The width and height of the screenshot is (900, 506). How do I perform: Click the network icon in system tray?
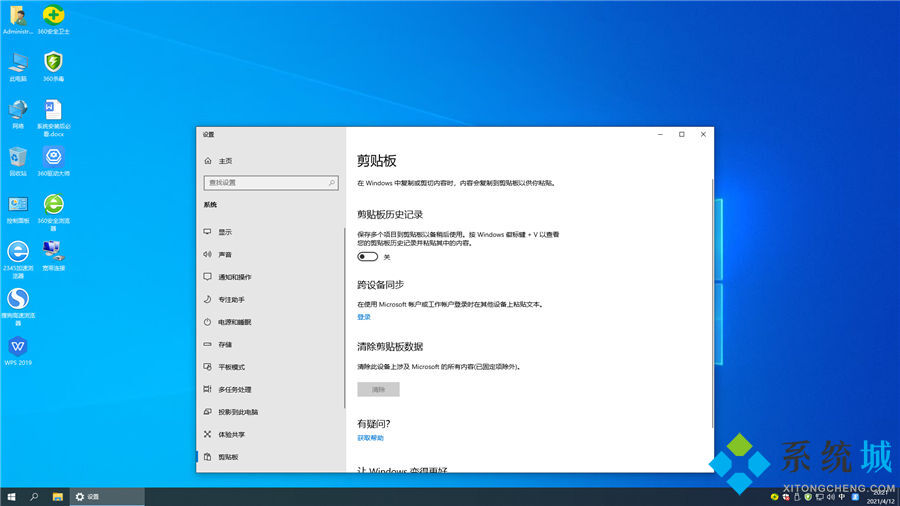pos(820,497)
